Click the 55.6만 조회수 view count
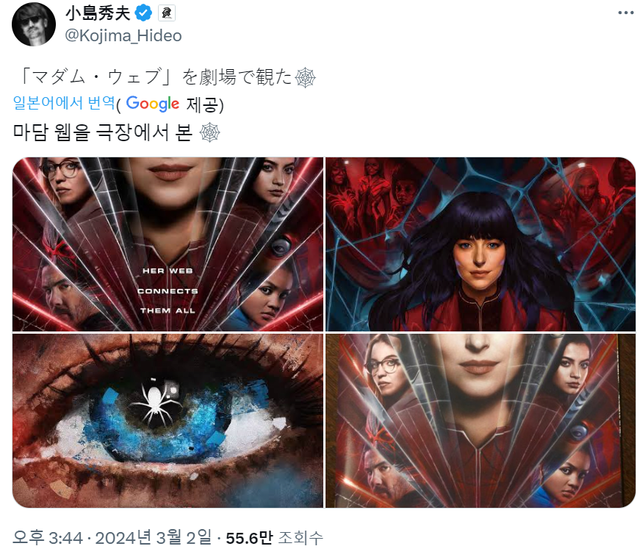This screenshot has height=552, width=640. (274, 538)
